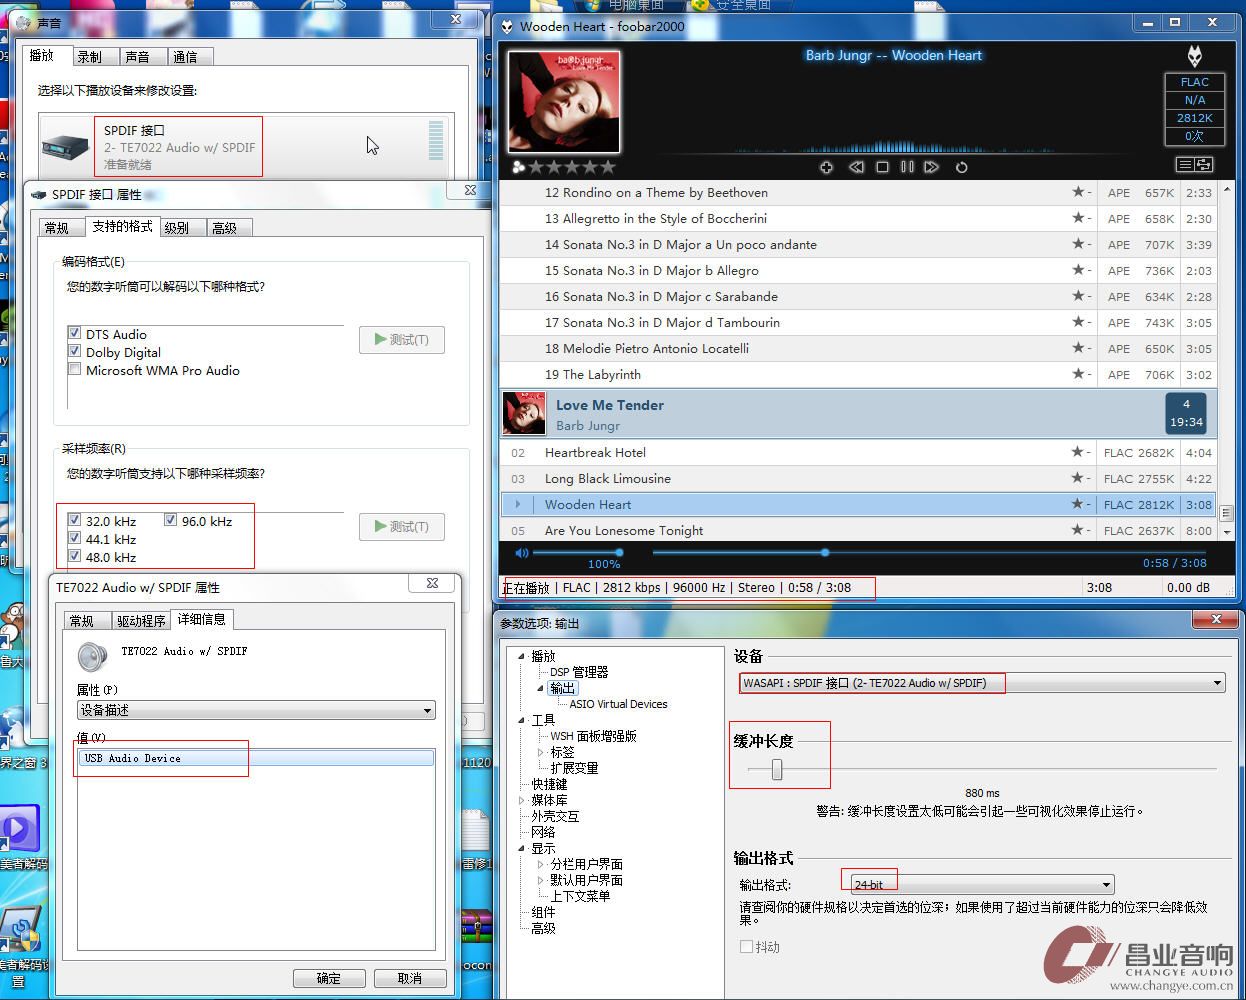This screenshot has width=1246, height=1000.
Task: Click 测试 button next to encoding formats
Action: (x=402, y=340)
